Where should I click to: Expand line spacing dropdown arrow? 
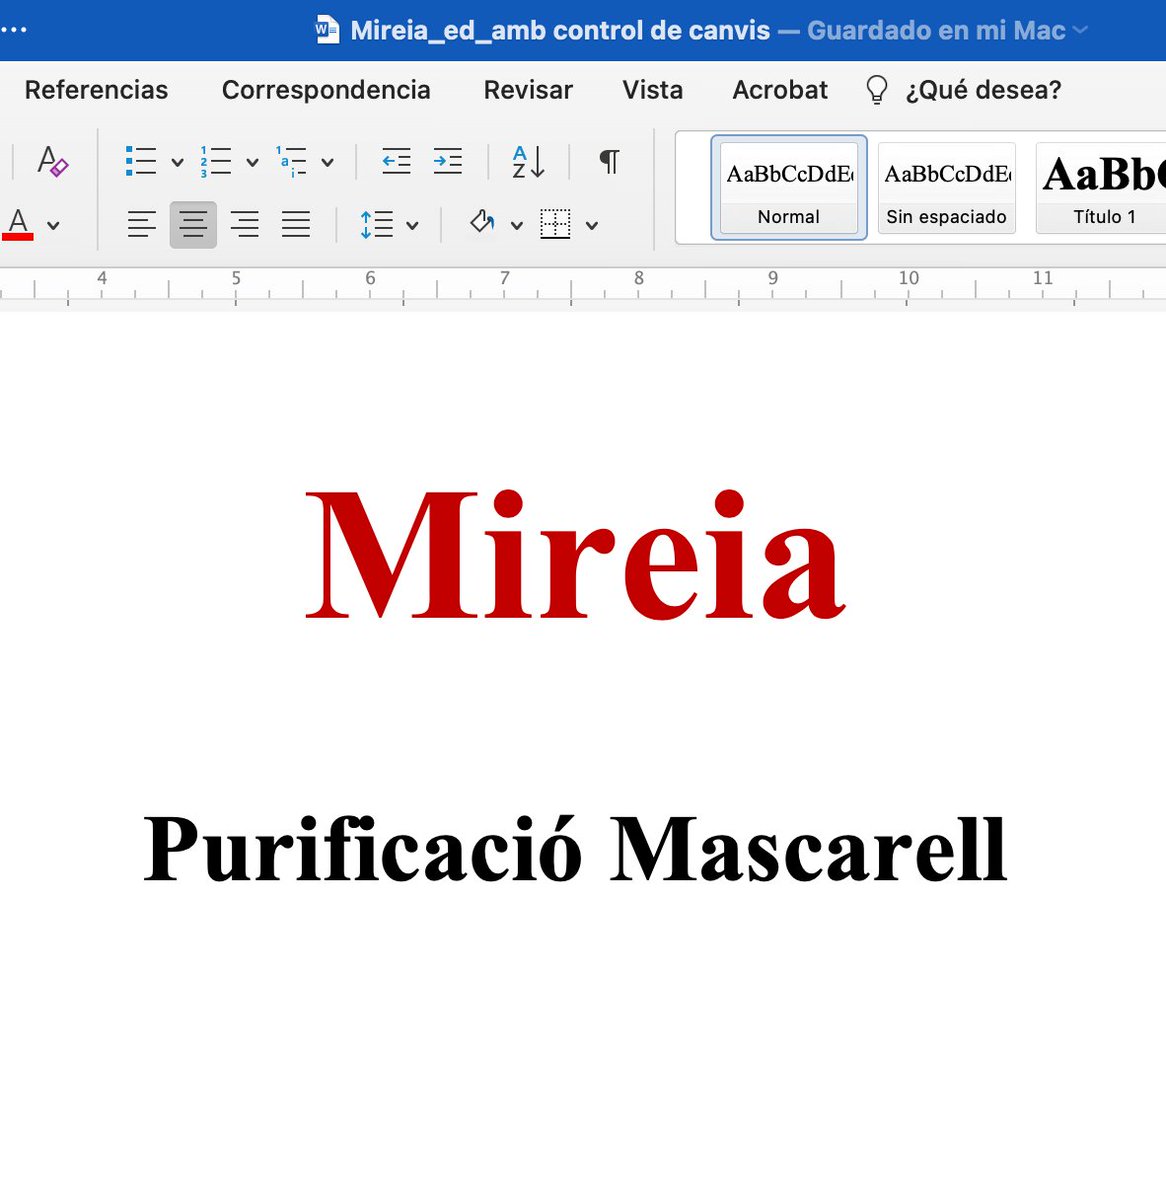412,226
